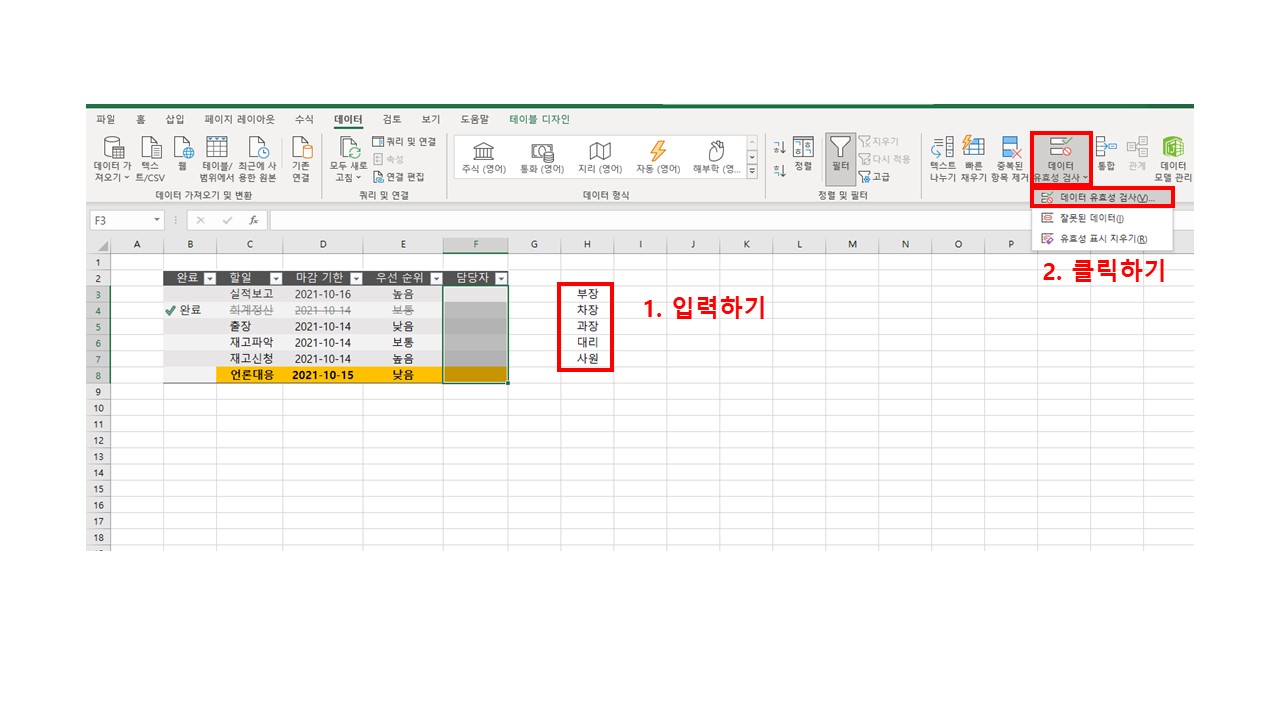The width and height of the screenshot is (1280, 720).
Task: Choose 데이터 유효성 검사(V)... menu item
Action: coord(1102,198)
